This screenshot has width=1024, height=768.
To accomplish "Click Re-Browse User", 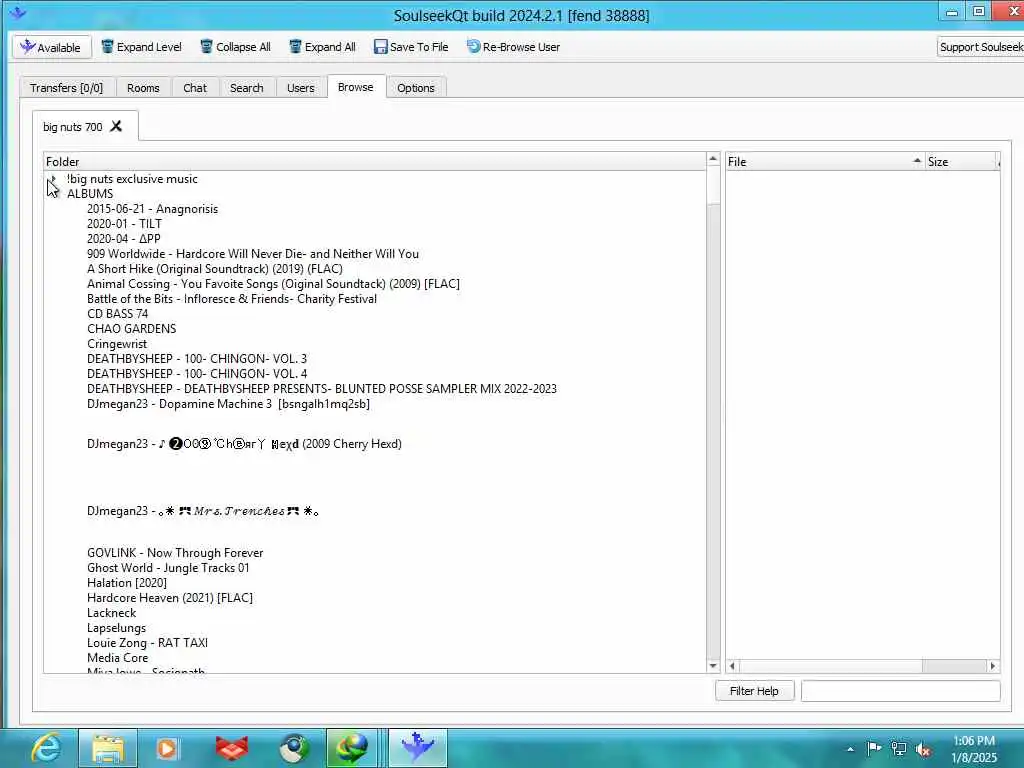I will [x=513, y=47].
